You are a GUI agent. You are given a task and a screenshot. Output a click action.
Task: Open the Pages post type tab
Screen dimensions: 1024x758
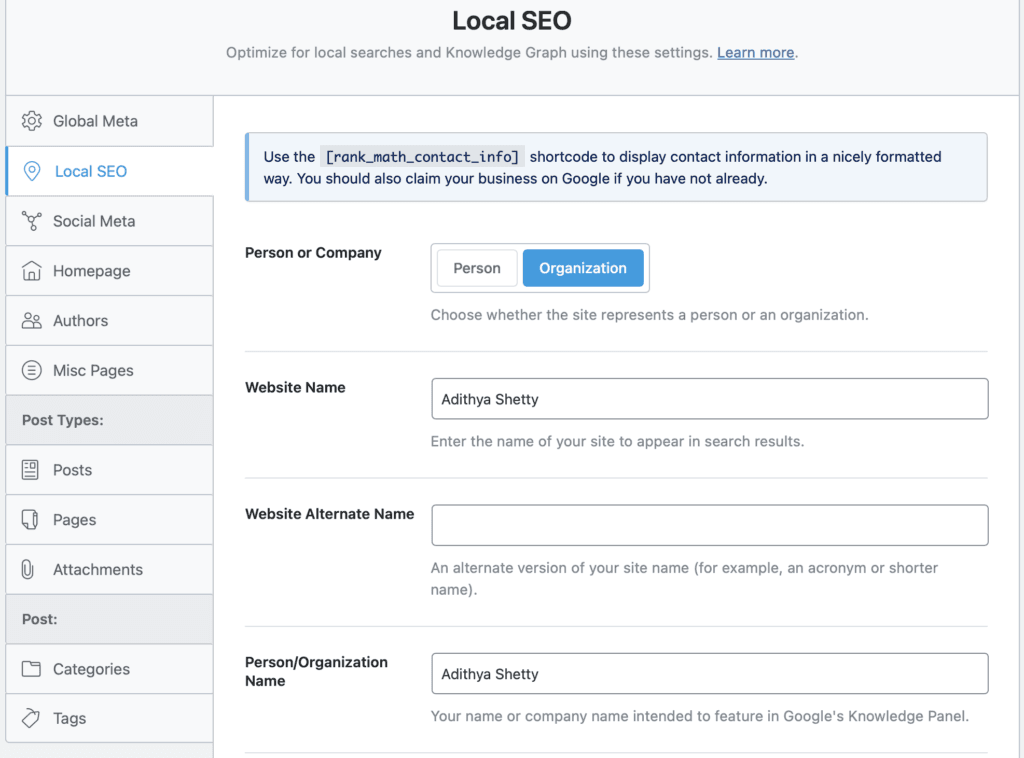tap(110, 520)
